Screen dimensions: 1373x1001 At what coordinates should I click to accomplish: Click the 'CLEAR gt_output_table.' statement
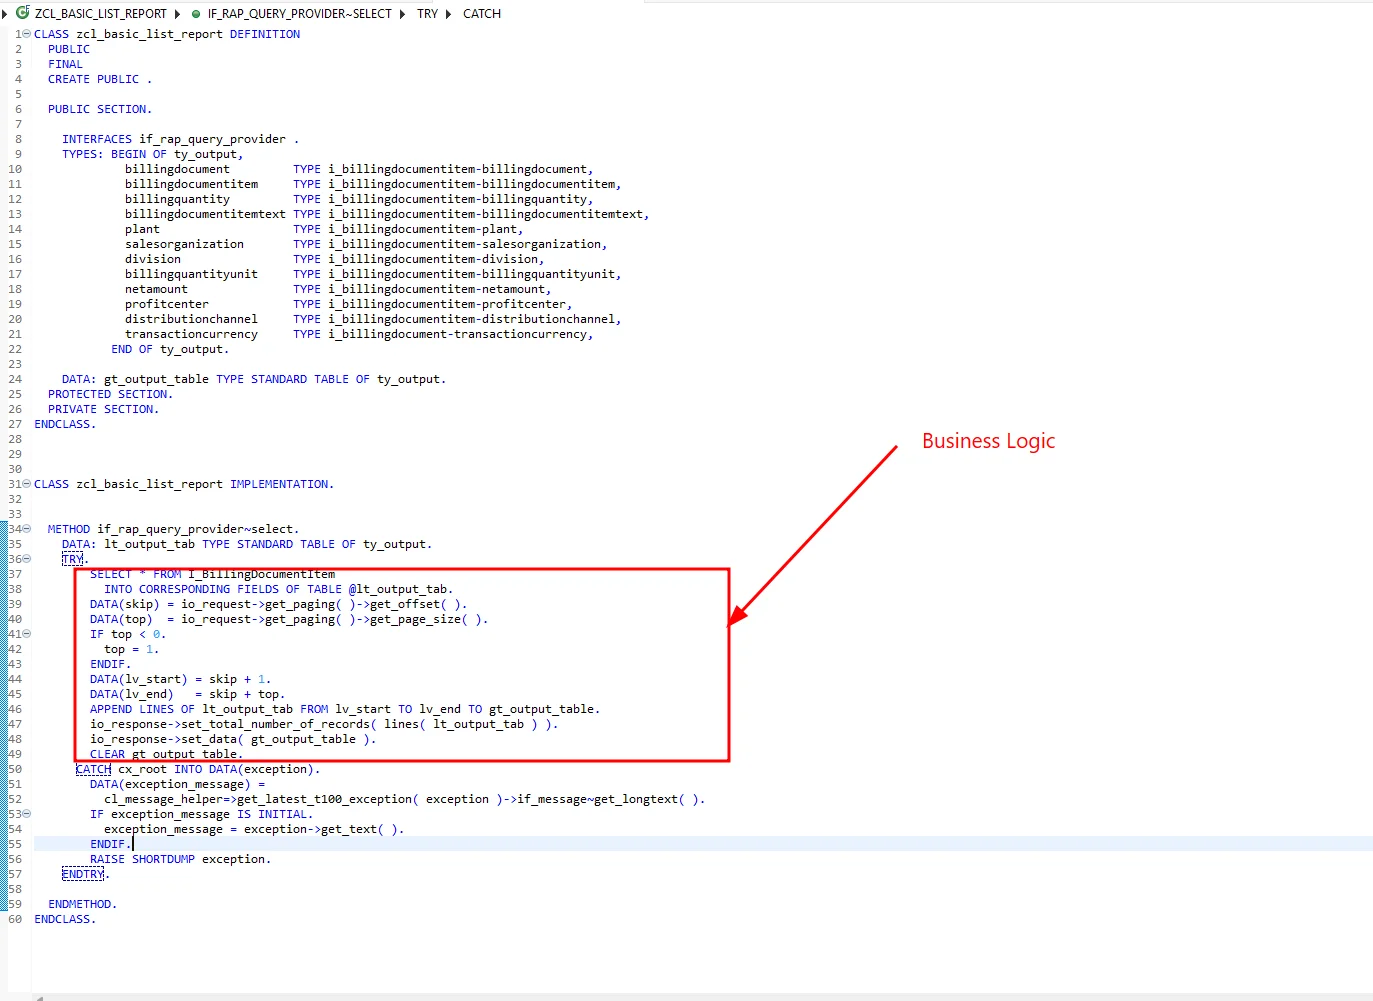pyautogui.click(x=166, y=754)
